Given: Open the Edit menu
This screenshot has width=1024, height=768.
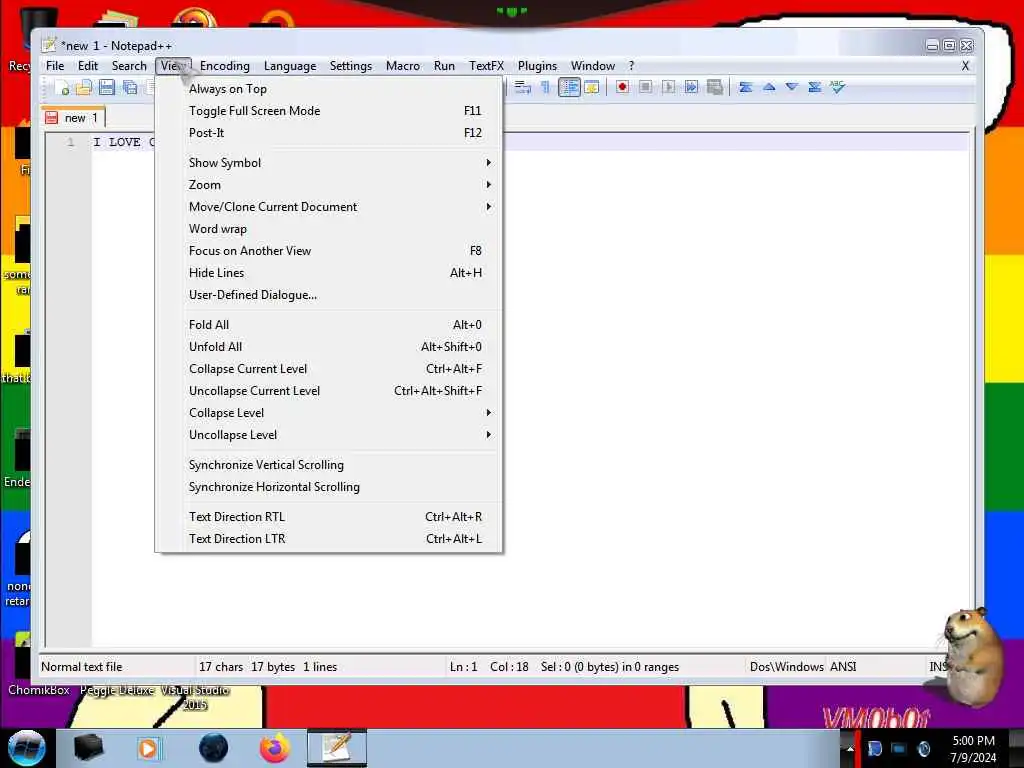Looking at the screenshot, I should pyautogui.click(x=88, y=66).
